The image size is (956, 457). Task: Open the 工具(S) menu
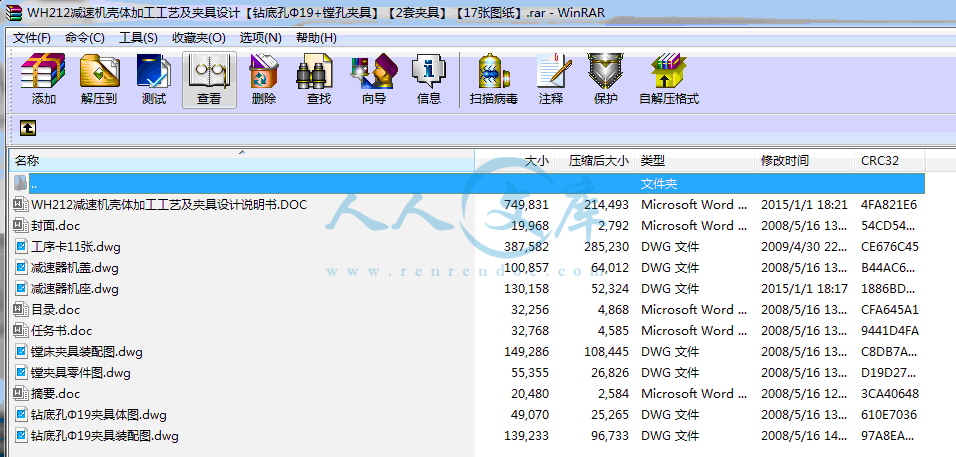tap(138, 38)
